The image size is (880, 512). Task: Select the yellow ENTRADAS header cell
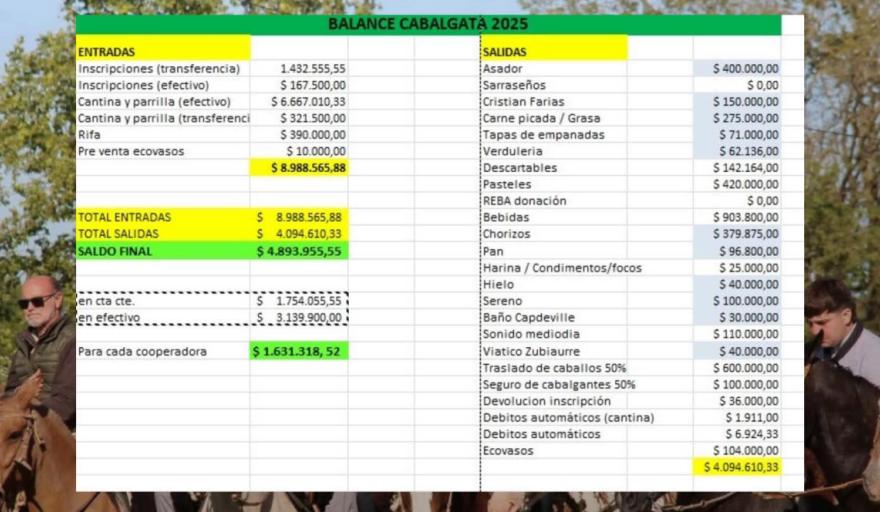pos(162,51)
